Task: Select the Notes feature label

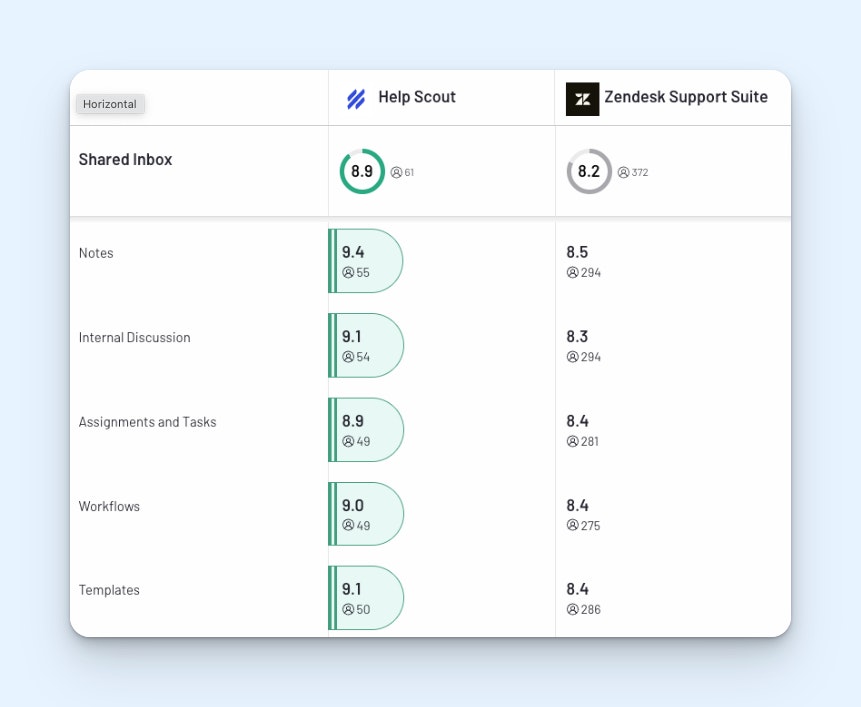Action: (96, 253)
